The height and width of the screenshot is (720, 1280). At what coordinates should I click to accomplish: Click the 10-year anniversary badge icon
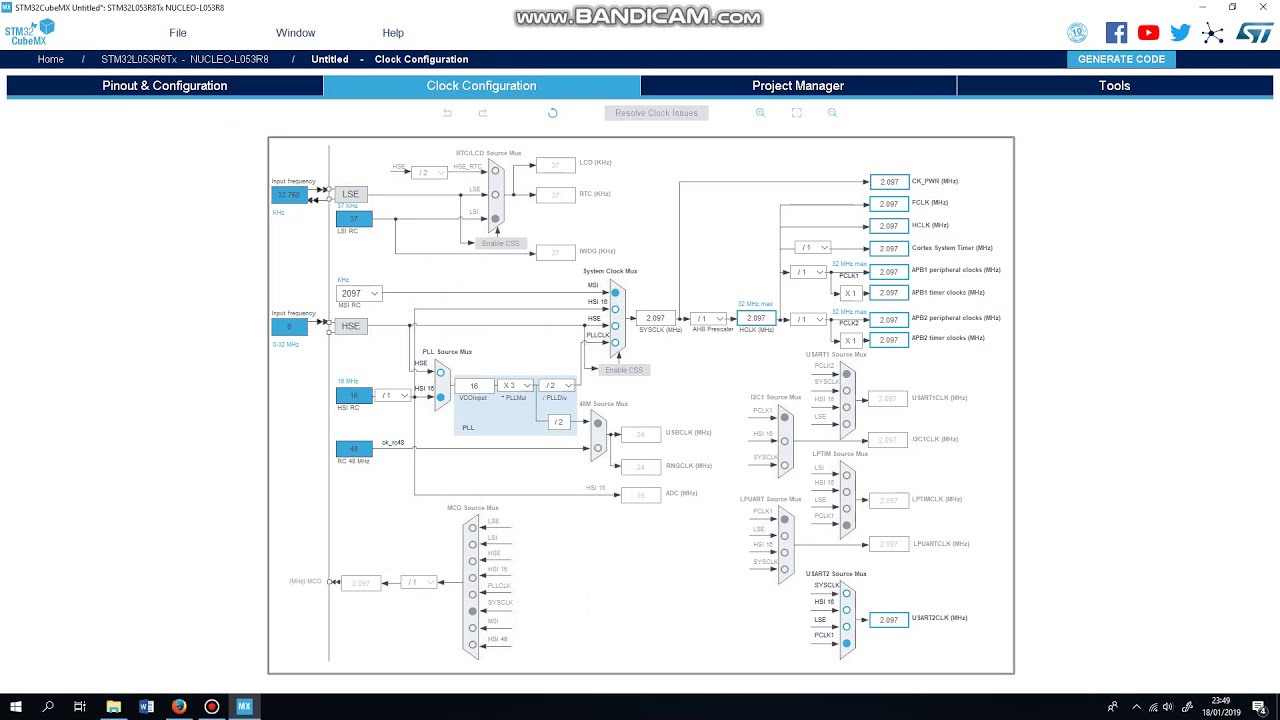1077,33
